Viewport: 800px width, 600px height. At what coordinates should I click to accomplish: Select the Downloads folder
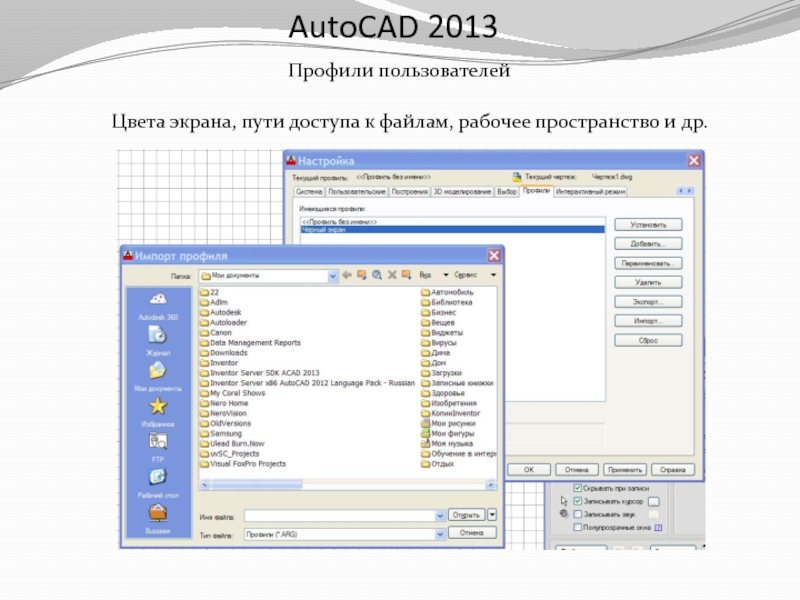click(223, 353)
